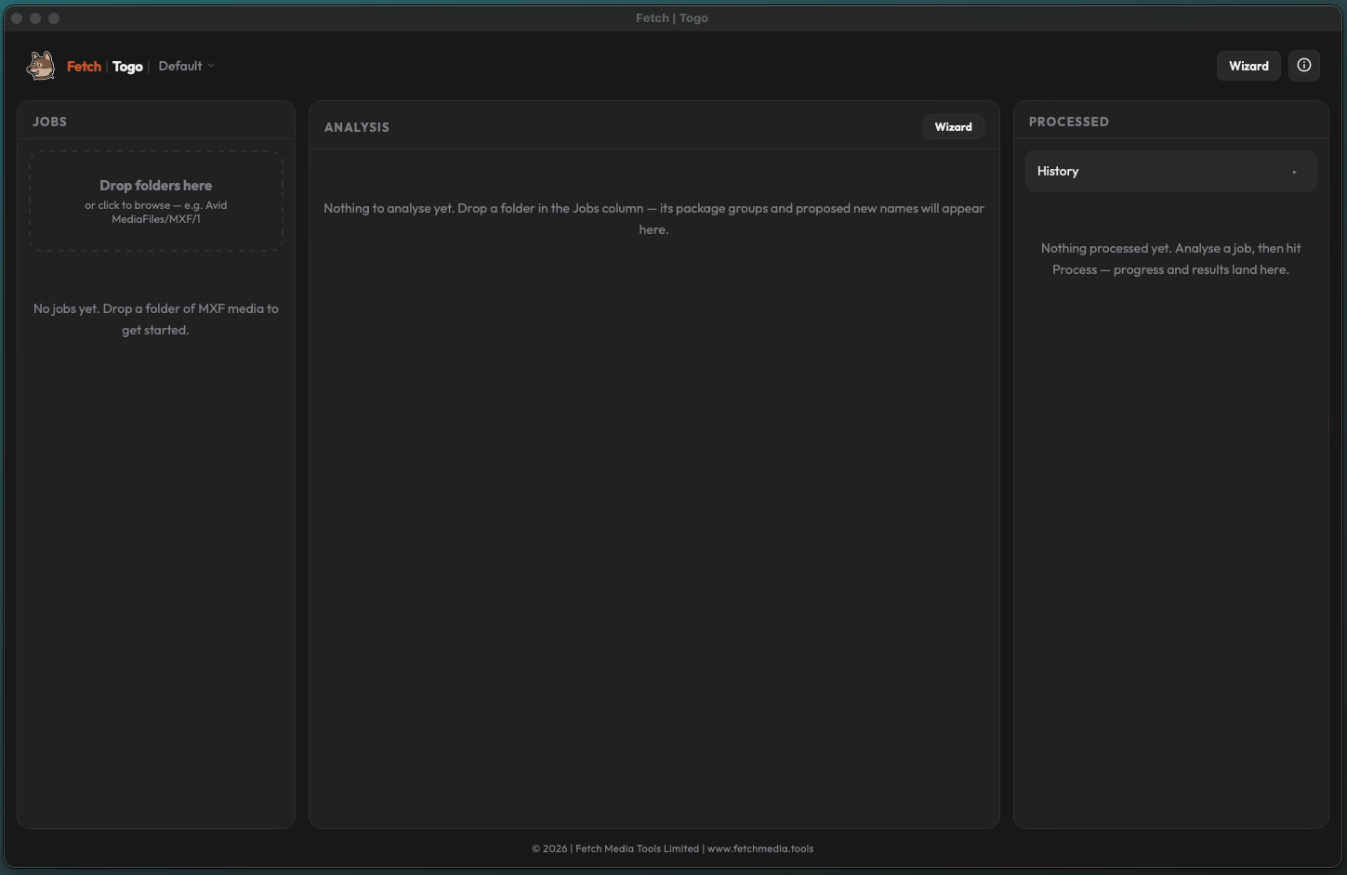Click the window title 'Fetch | Togo'
Viewport: 1347px width, 875px height.
tap(672, 18)
